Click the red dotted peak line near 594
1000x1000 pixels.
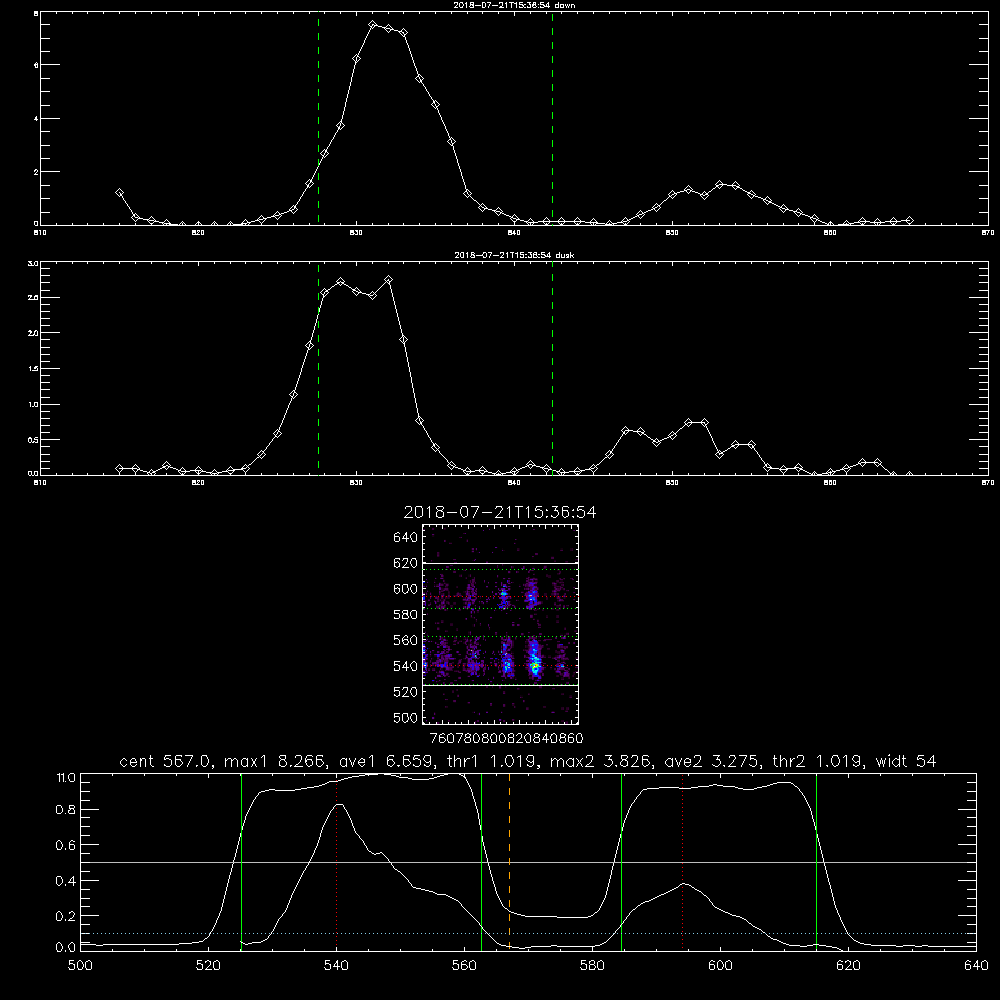[x=682, y=861]
